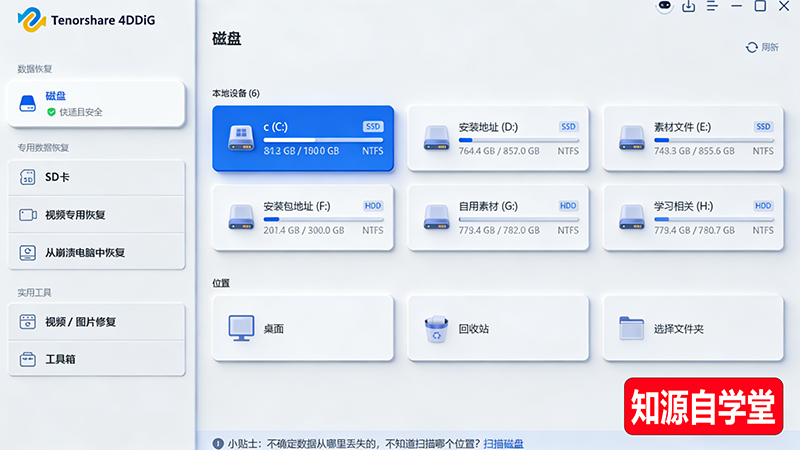
Task: Select 从崩溃电脑中恢复 option
Action: (x=96, y=252)
